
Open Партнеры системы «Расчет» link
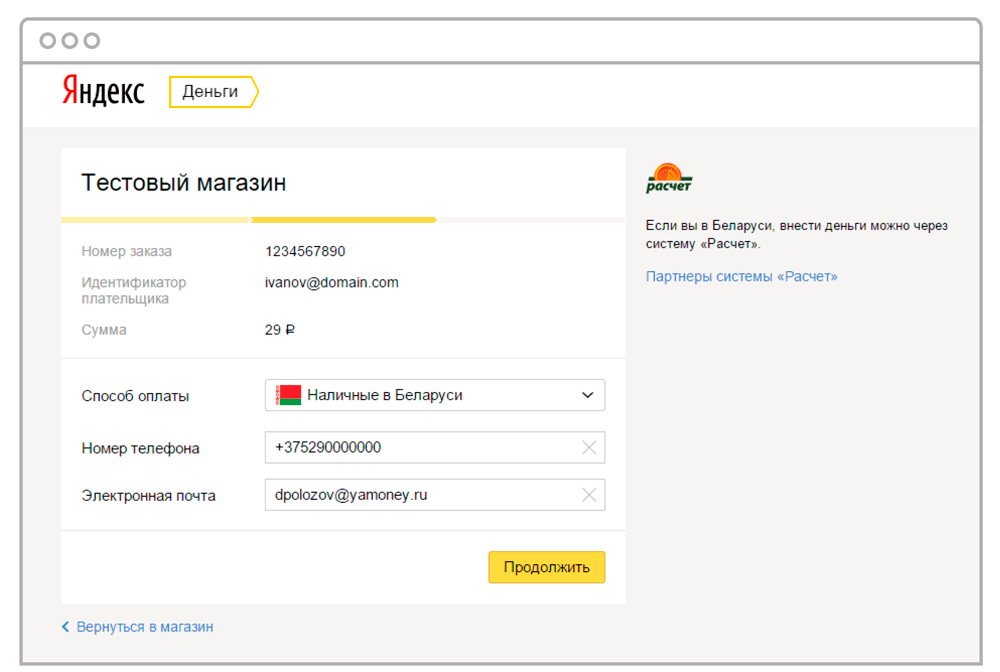pos(741,276)
